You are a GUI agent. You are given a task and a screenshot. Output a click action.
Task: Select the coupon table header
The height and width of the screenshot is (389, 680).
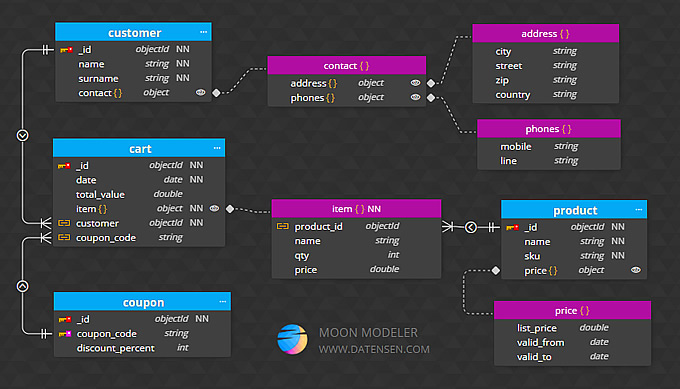click(142, 301)
